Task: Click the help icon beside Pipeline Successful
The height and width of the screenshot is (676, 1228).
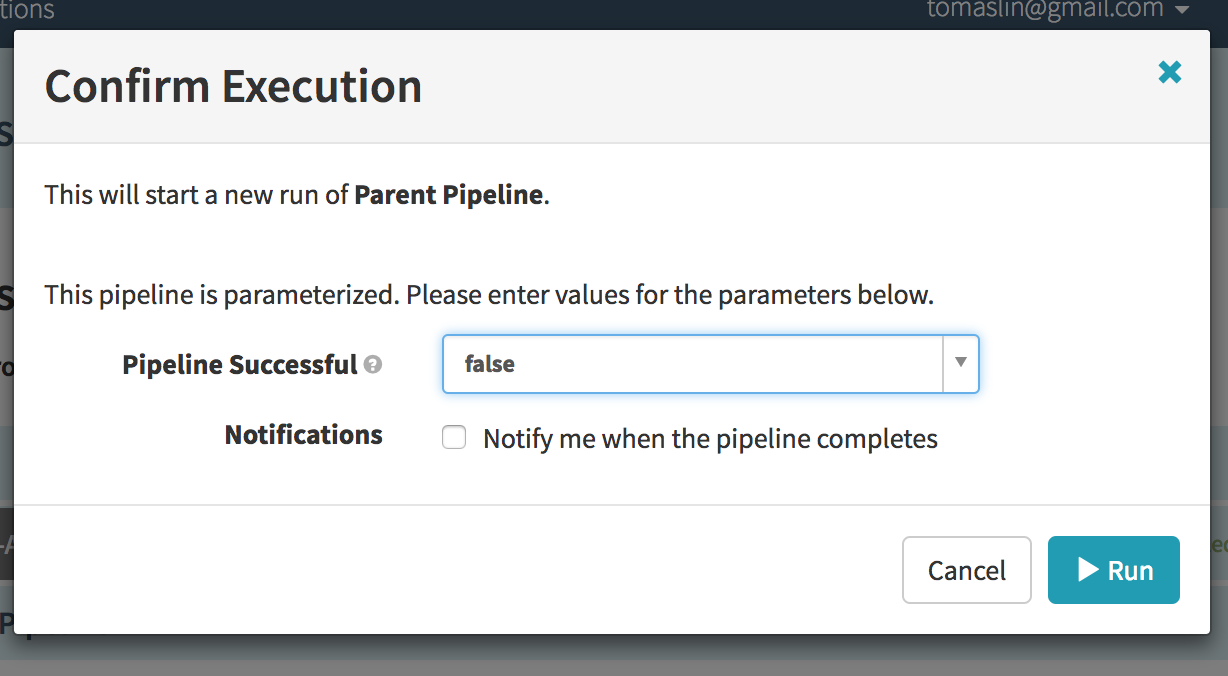Action: point(373,365)
